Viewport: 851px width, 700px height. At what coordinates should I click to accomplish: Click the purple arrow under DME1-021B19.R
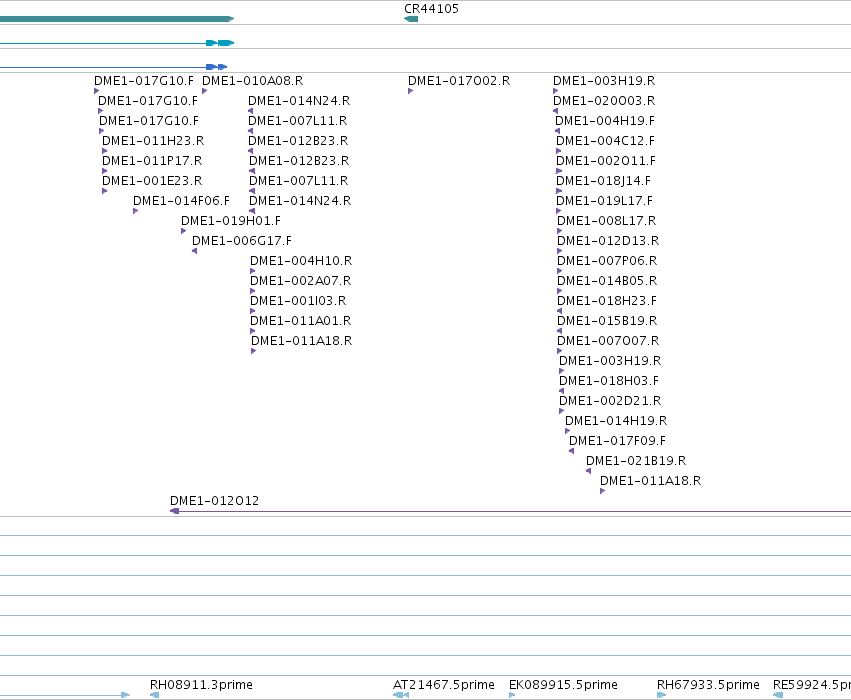pyautogui.click(x=588, y=471)
